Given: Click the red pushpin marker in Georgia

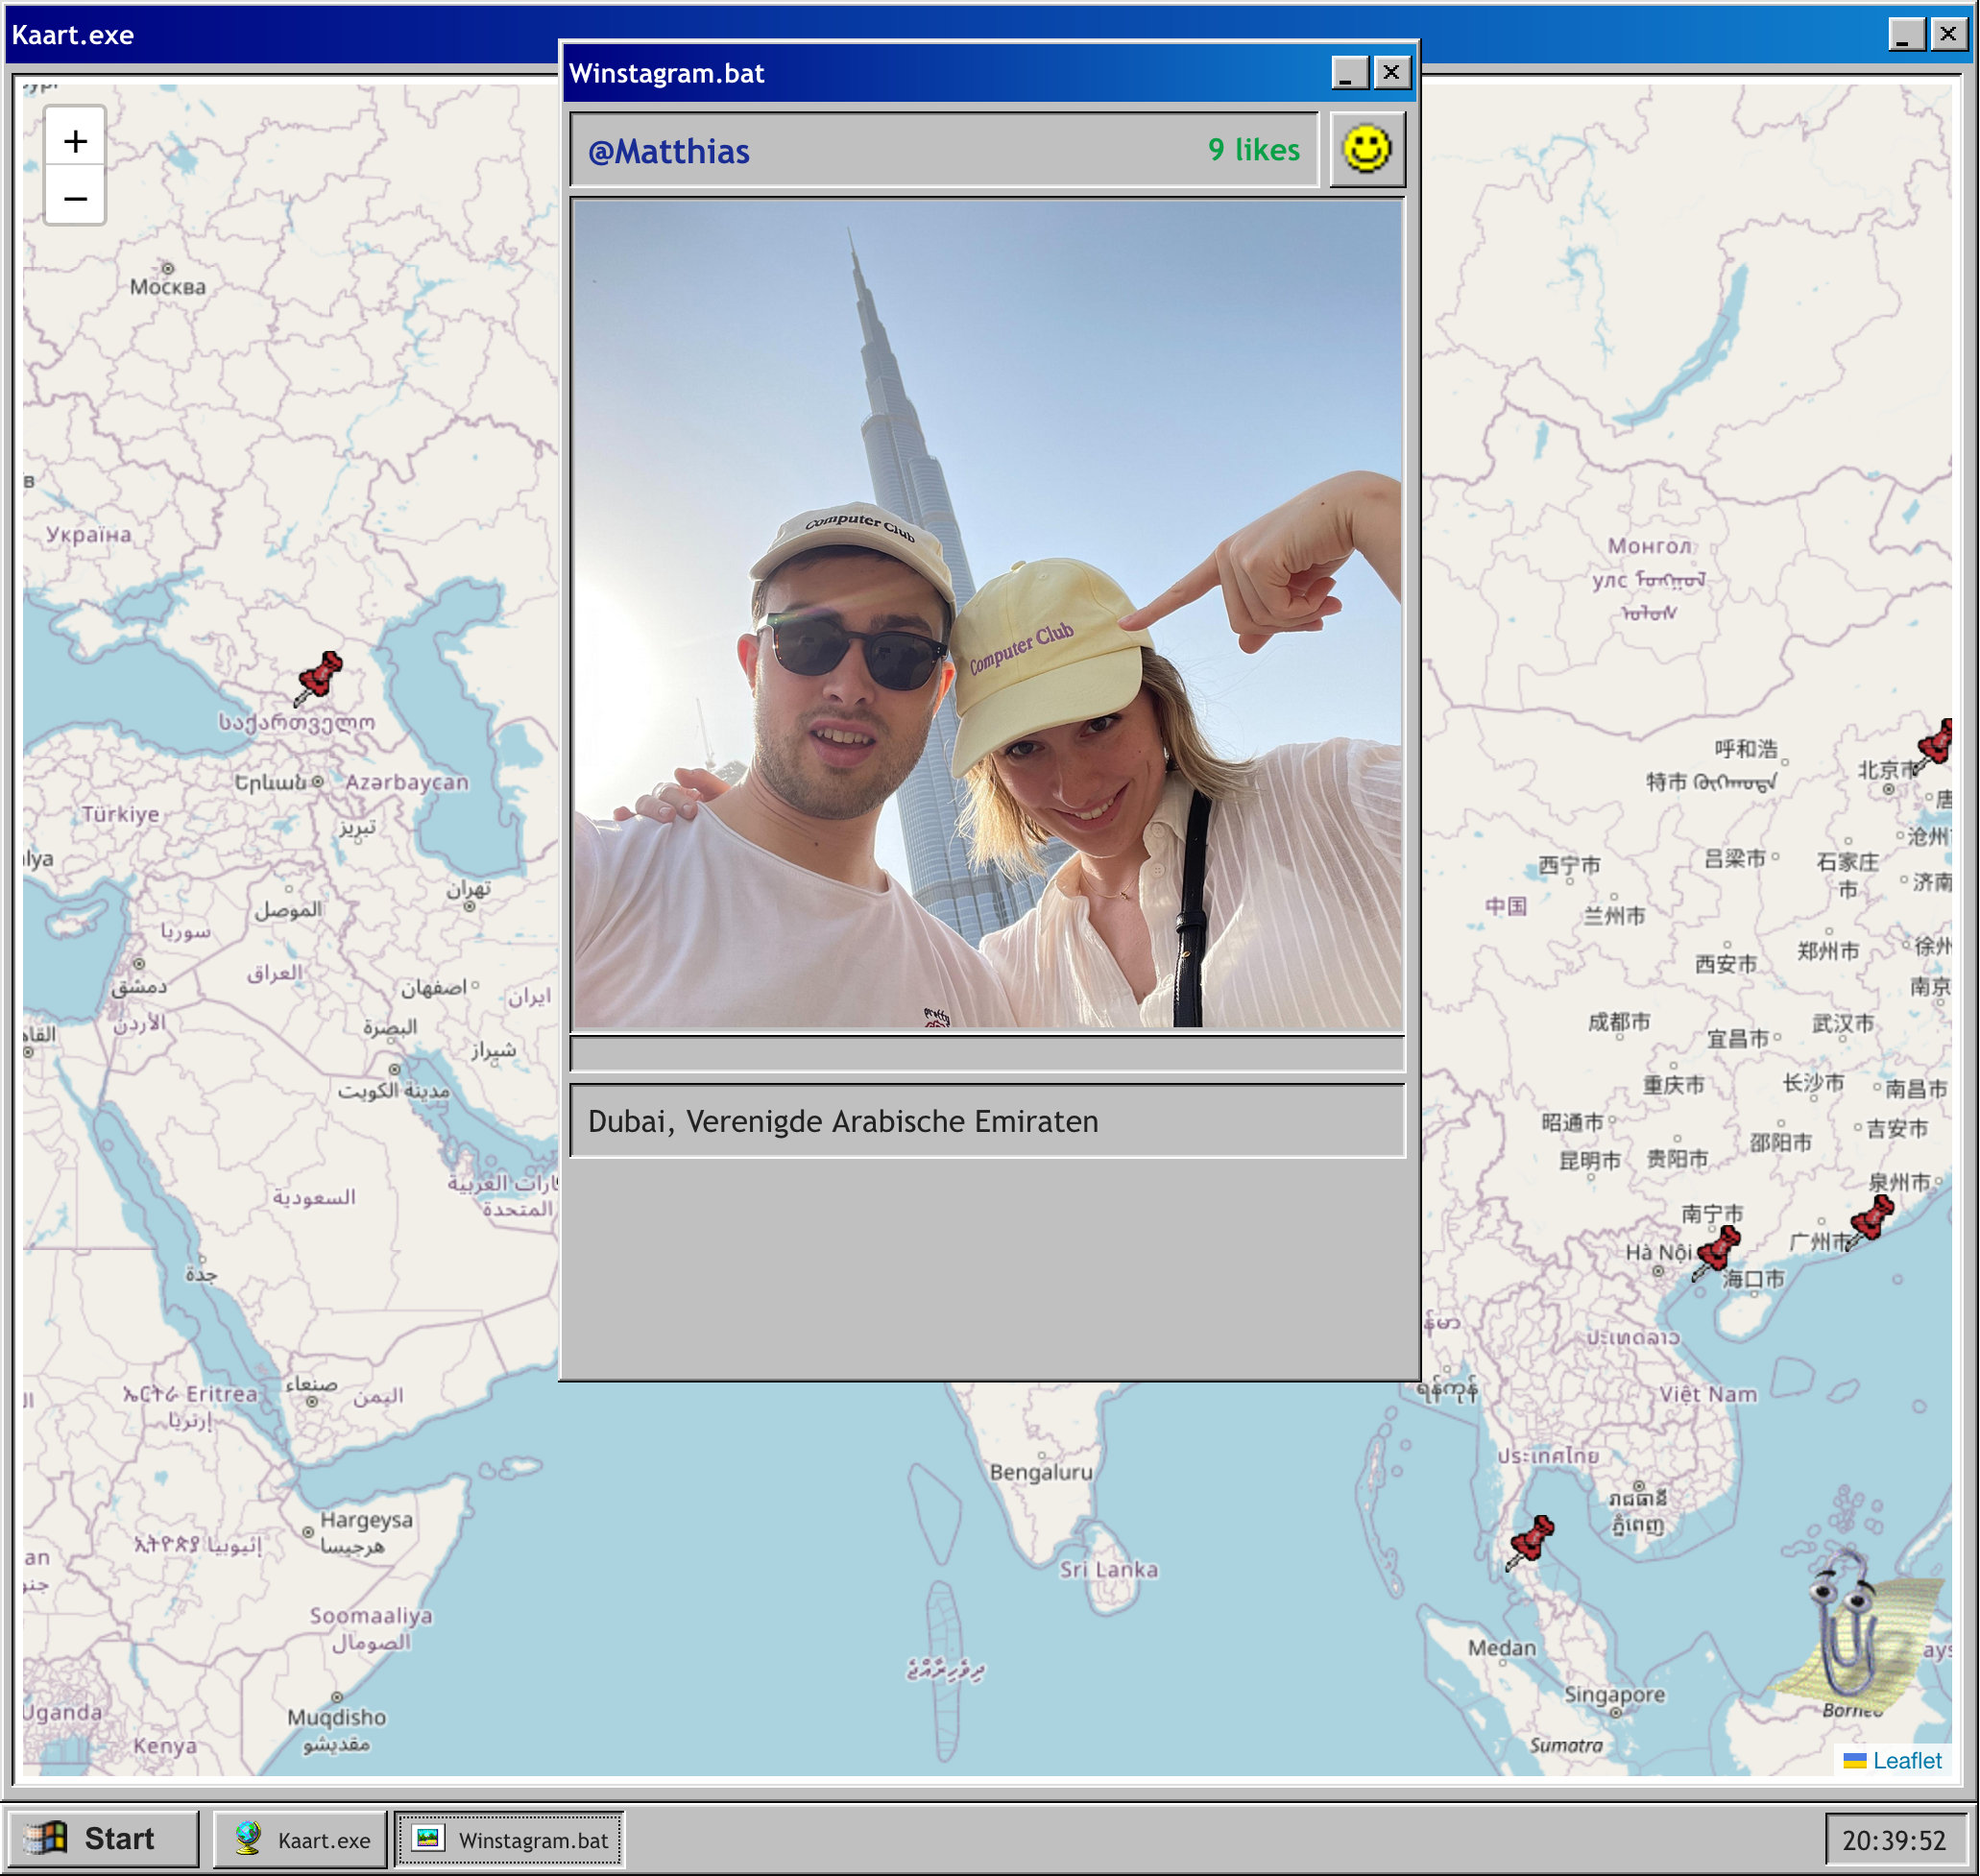Looking at the screenshot, I should pos(320,676).
